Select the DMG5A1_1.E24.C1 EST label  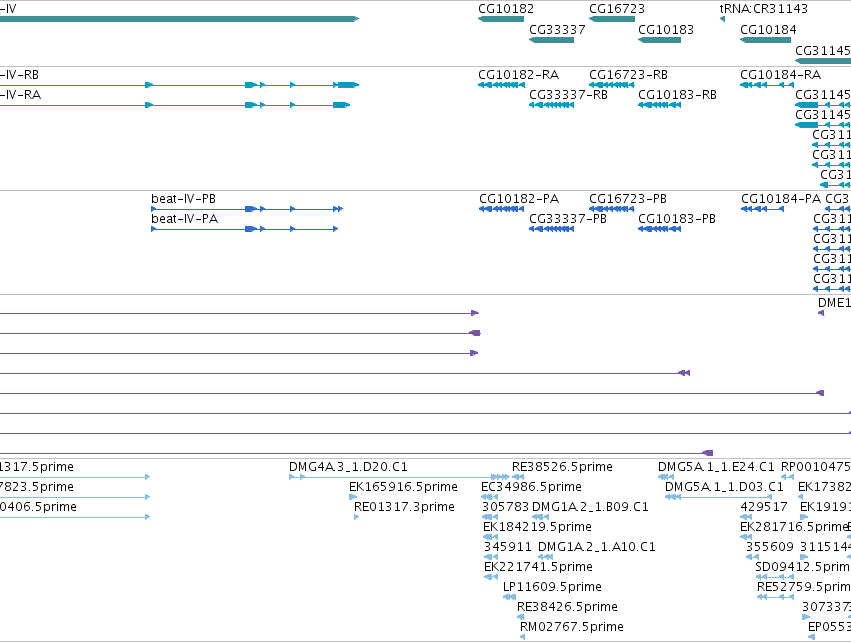pyautogui.click(x=716, y=467)
